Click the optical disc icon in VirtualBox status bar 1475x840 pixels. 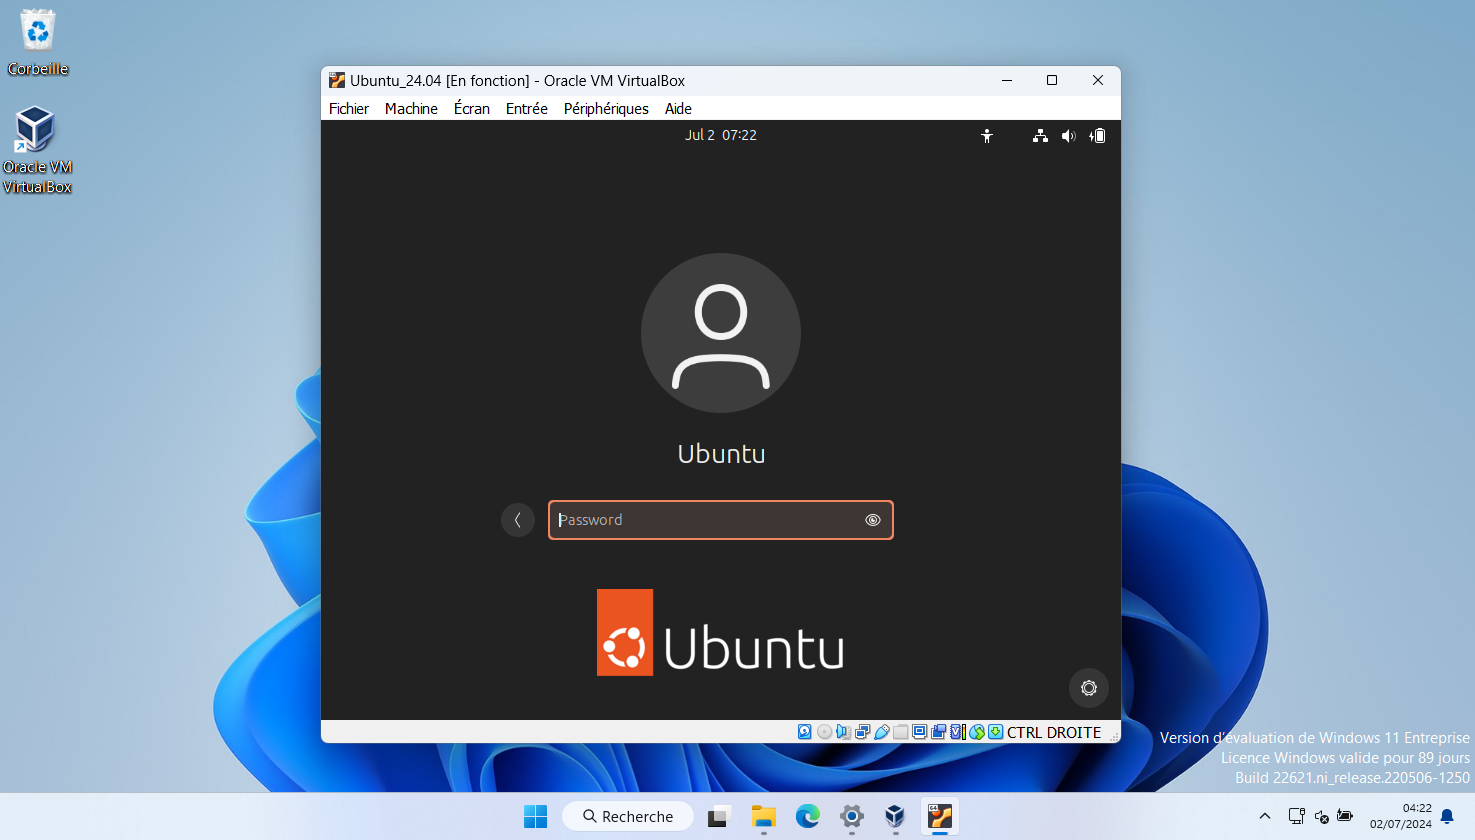point(824,732)
